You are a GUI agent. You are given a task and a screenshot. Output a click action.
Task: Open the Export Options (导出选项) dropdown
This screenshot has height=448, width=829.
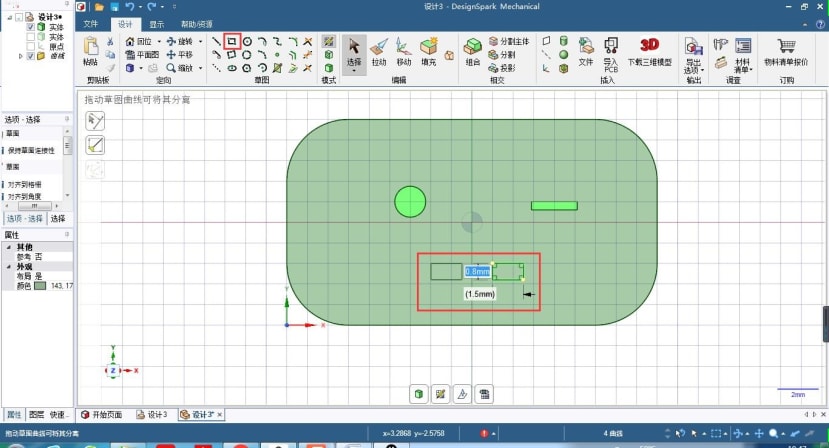tap(702, 70)
